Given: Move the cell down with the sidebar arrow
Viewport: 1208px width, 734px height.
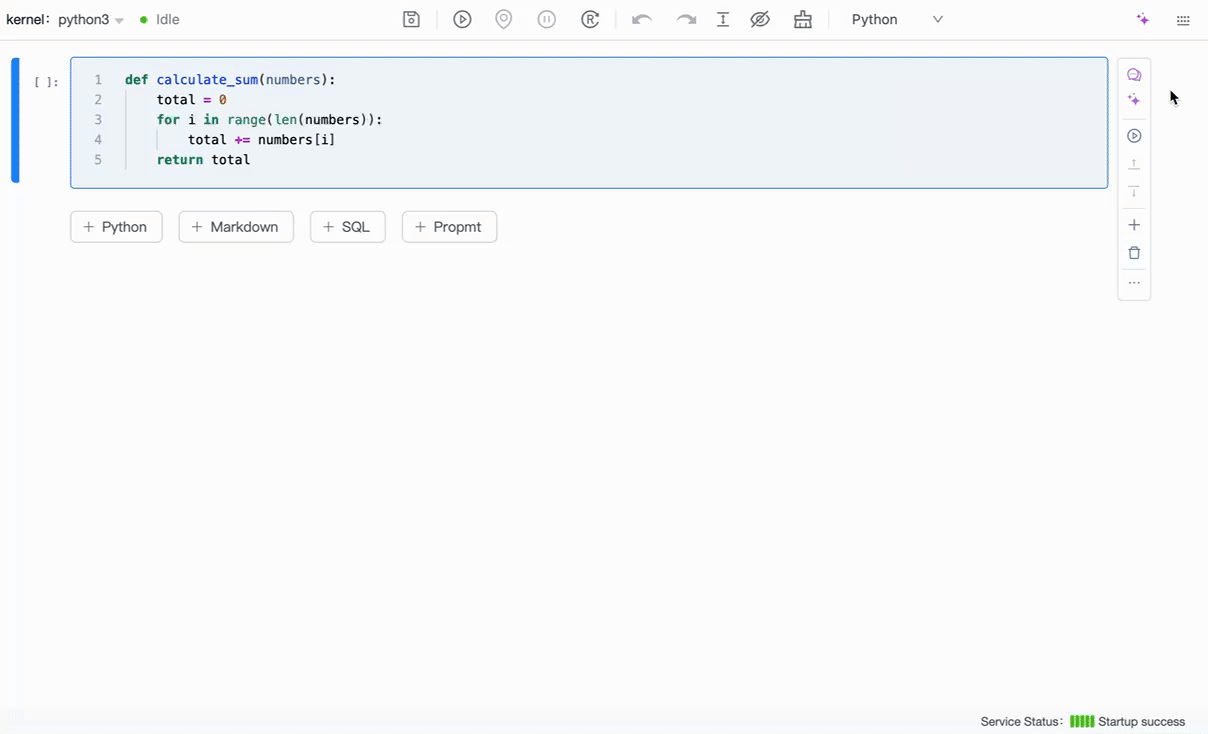Looking at the screenshot, I should click(x=1134, y=192).
